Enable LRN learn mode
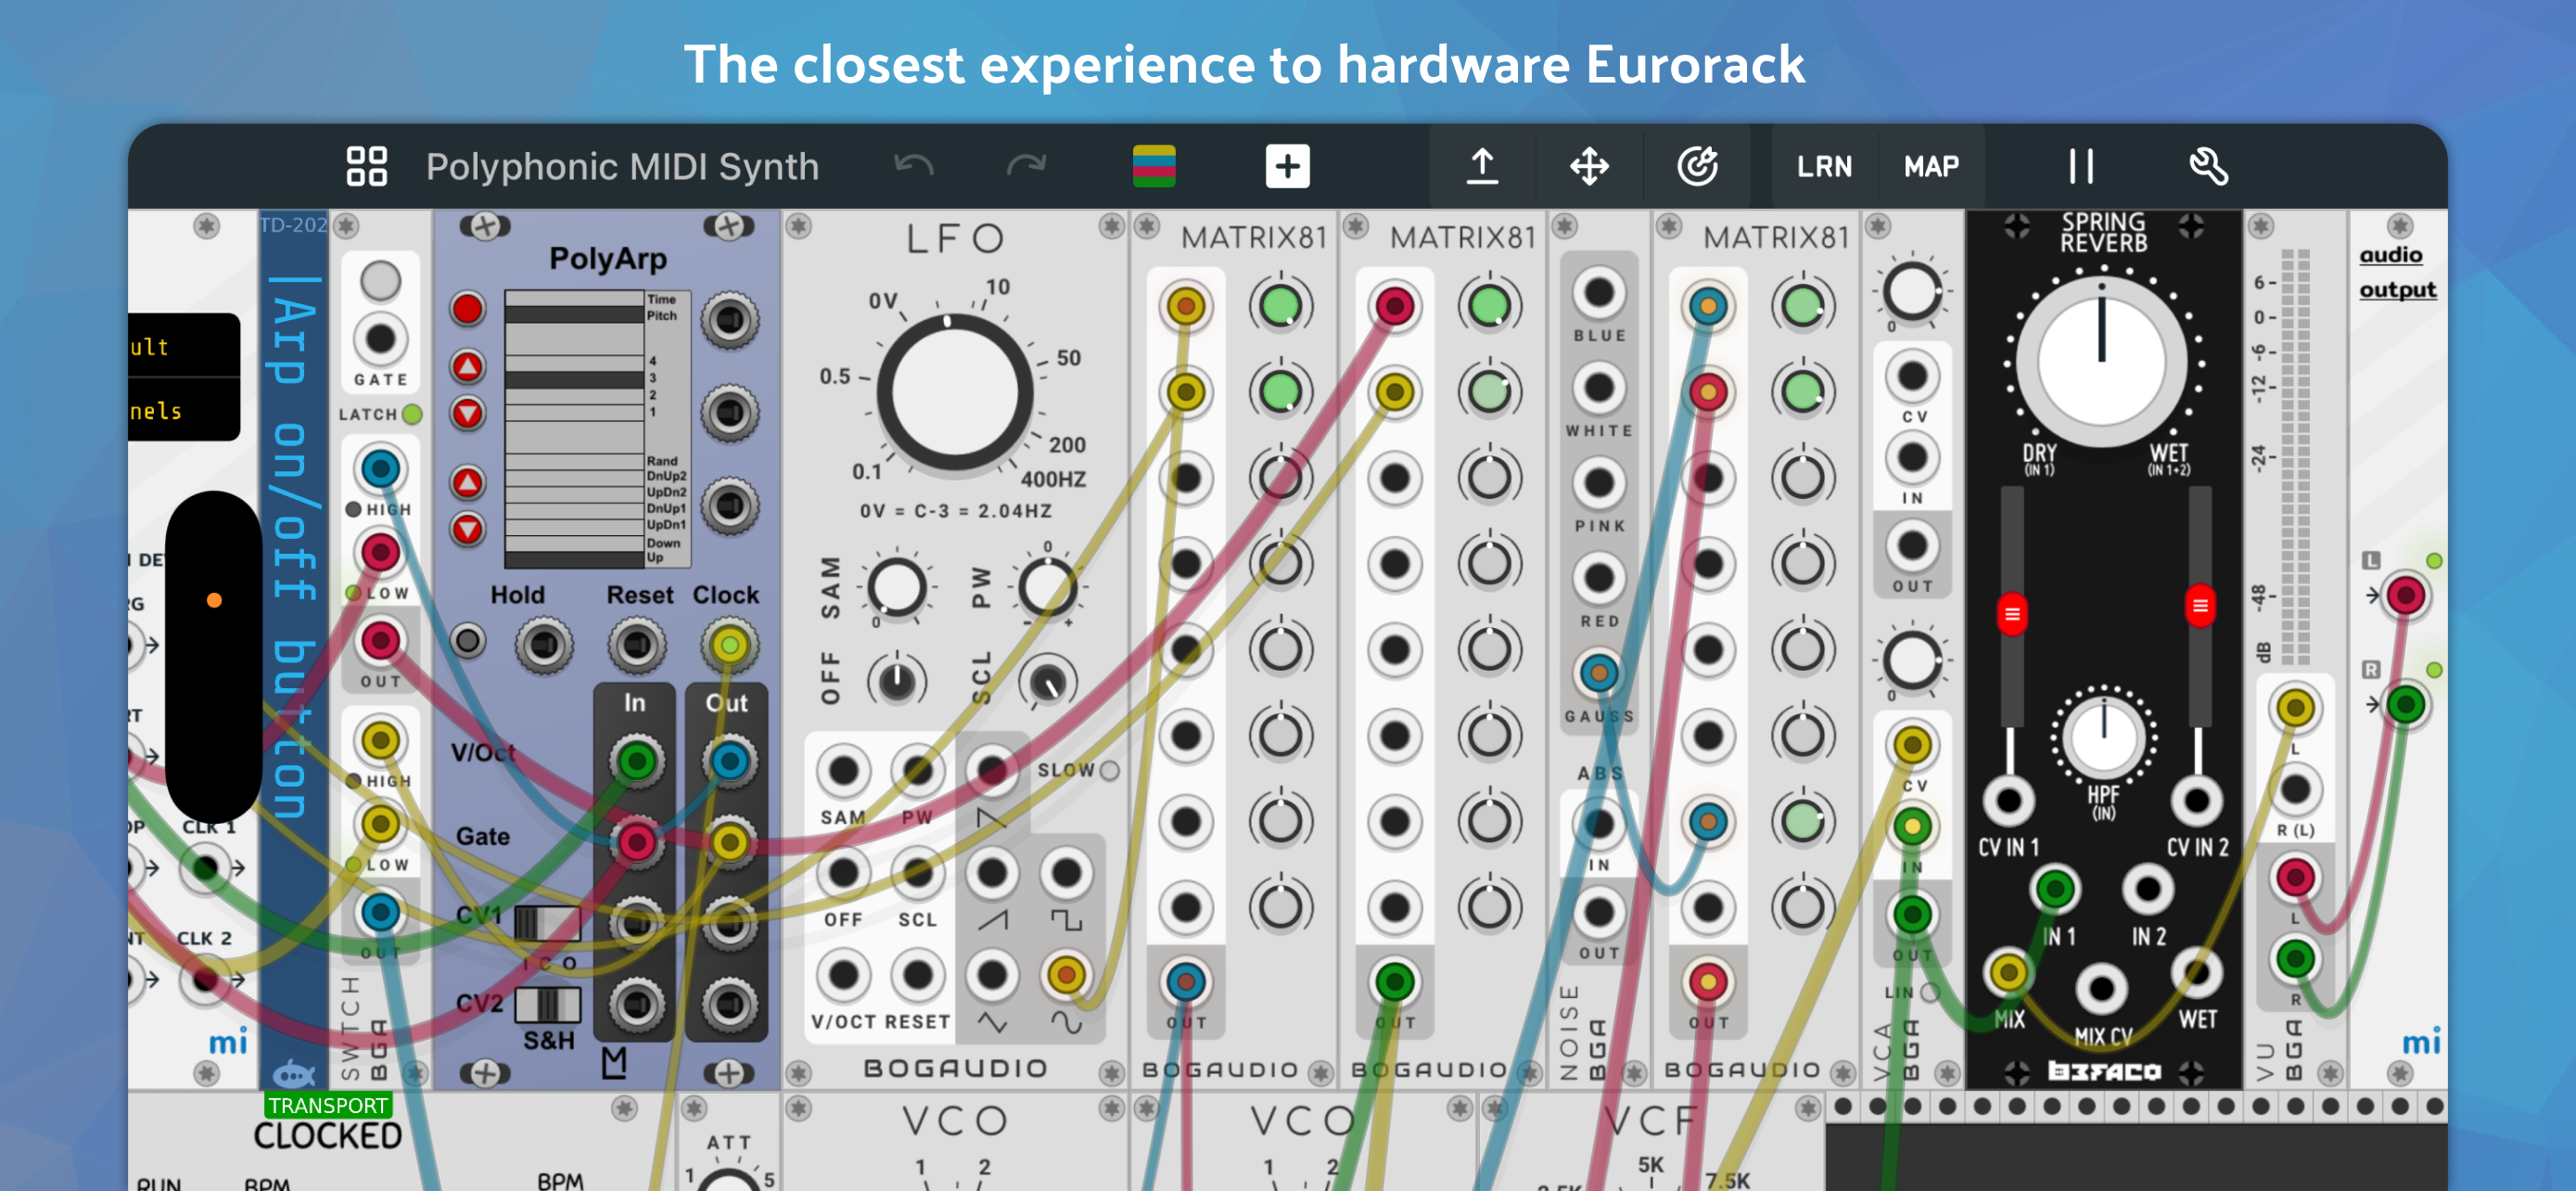2576x1191 pixels. click(x=1823, y=166)
